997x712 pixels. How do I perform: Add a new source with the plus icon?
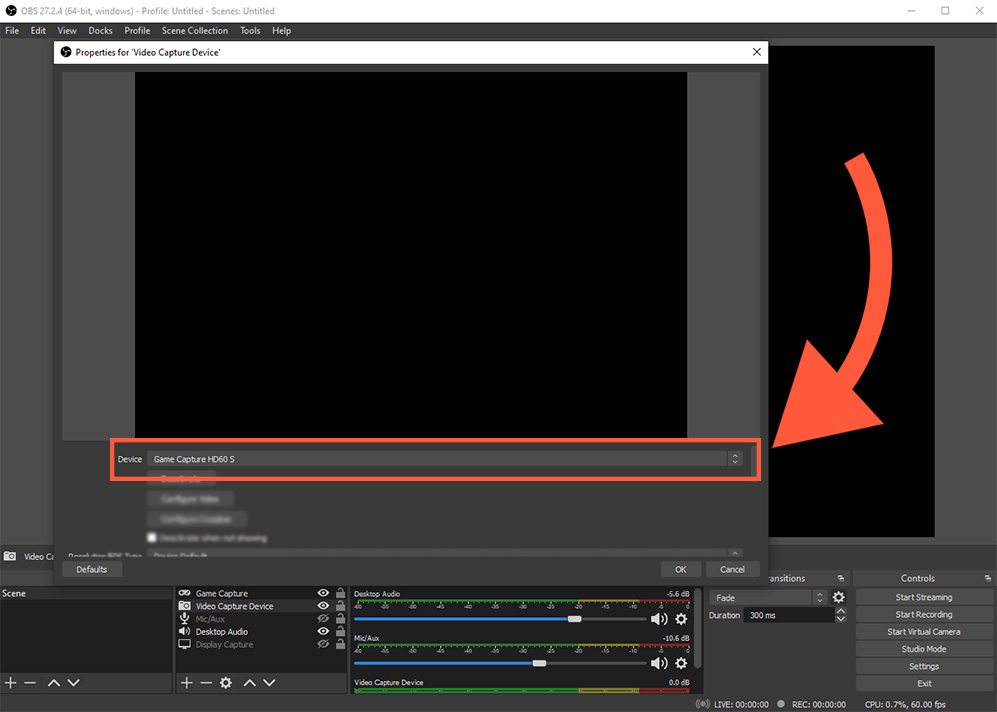pyautogui.click(x=186, y=682)
